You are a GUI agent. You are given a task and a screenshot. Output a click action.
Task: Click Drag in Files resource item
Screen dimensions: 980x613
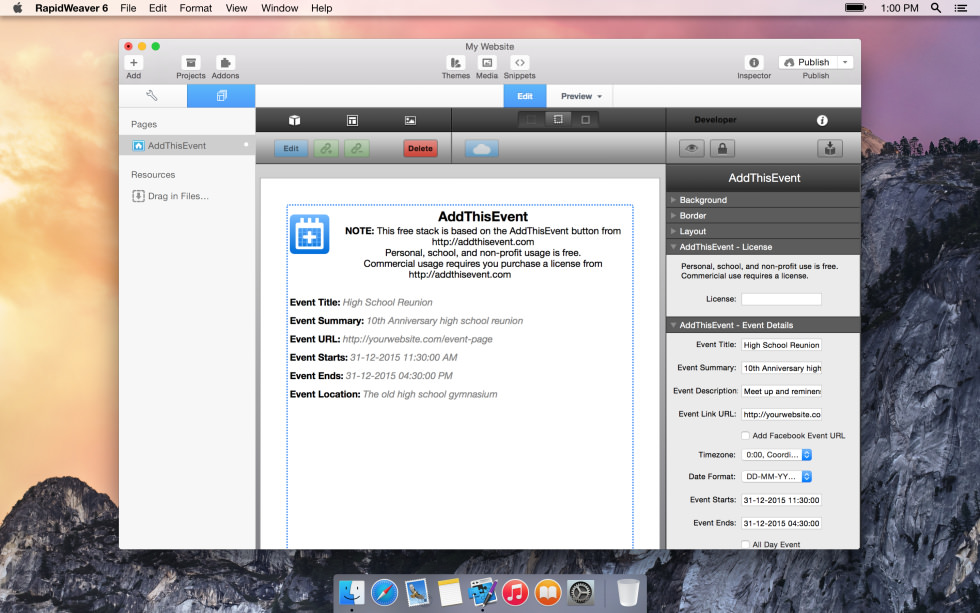[171, 196]
